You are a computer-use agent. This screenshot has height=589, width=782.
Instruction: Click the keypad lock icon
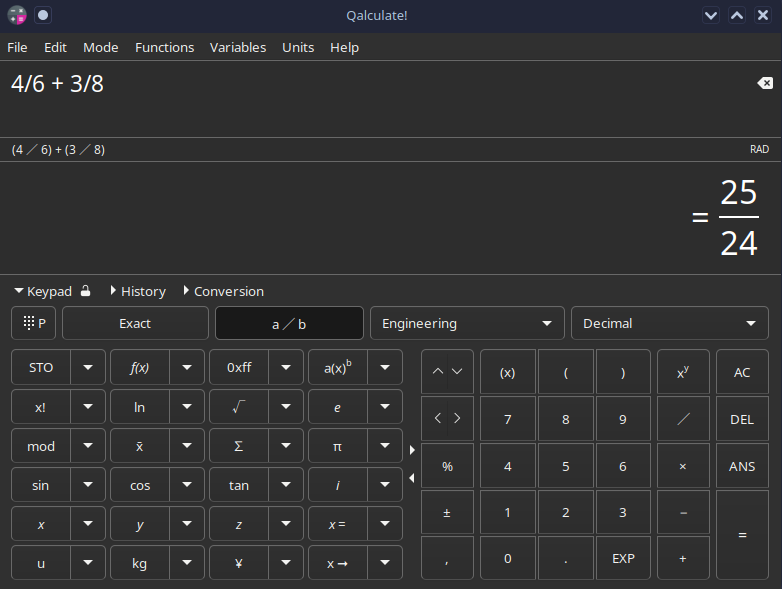click(x=86, y=291)
